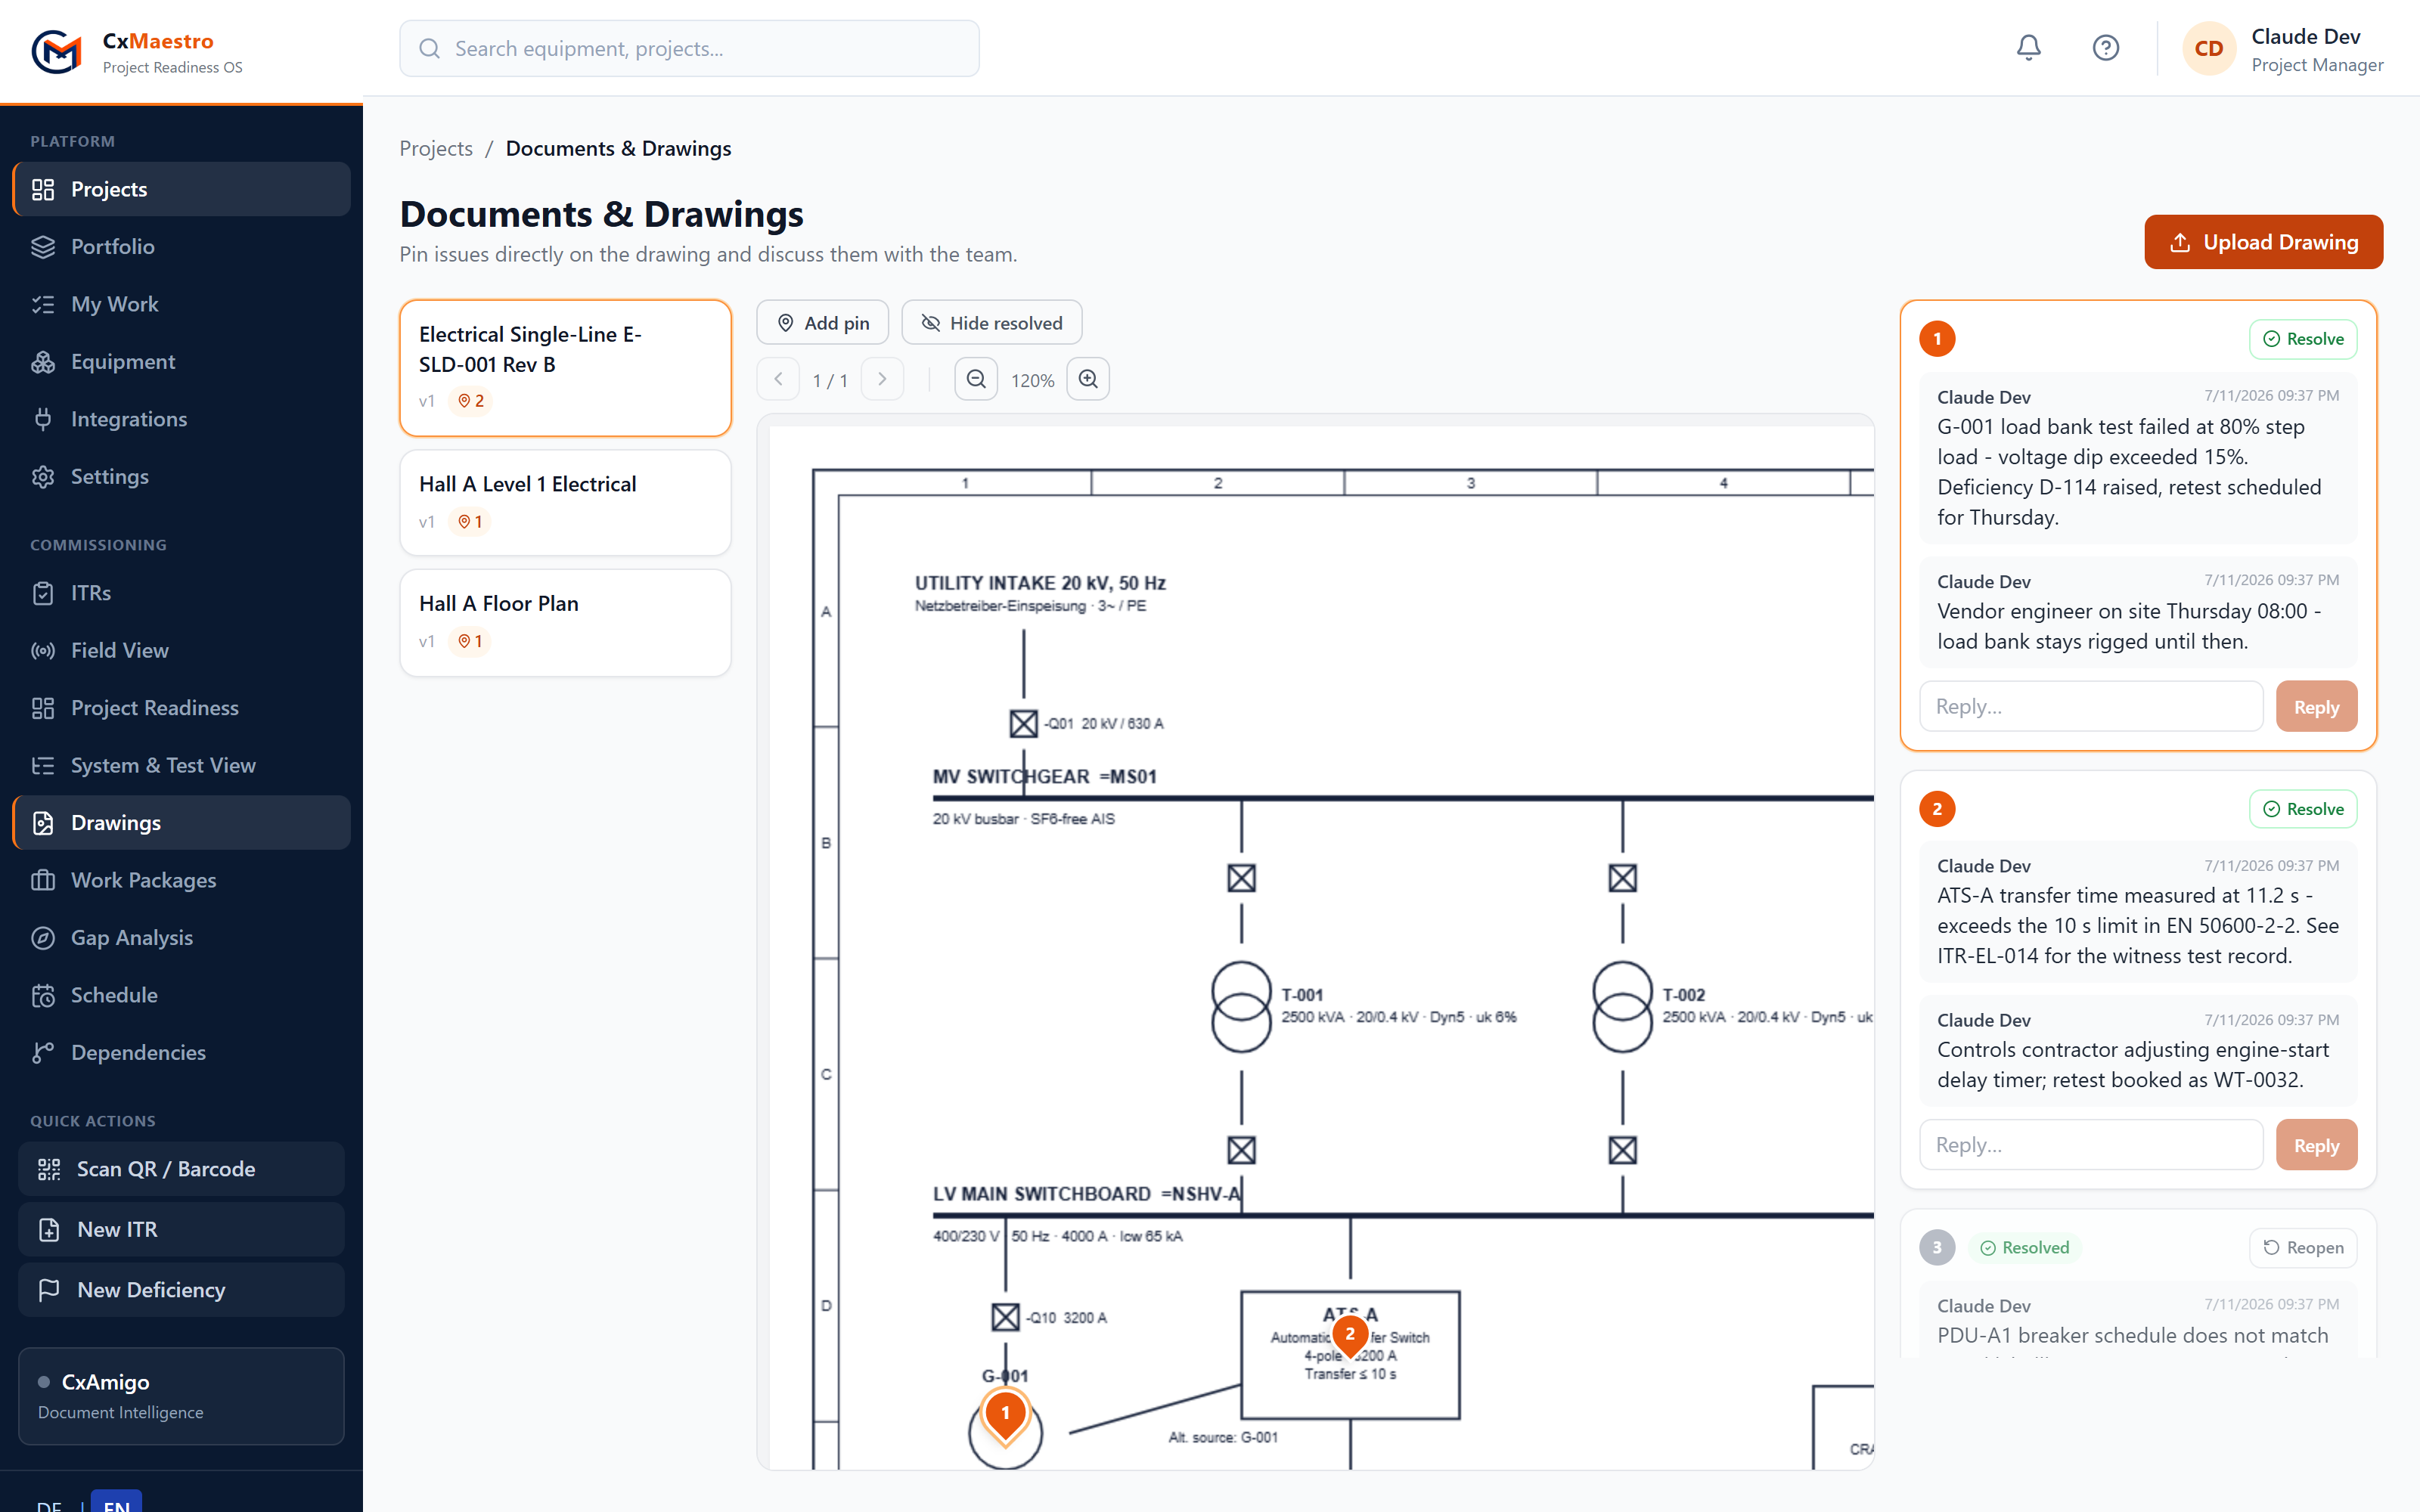The width and height of the screenshot is (2420, 1512).
Task: Click the grey badge 3 on resolved thread
Action: (x=1937, y=1247)
